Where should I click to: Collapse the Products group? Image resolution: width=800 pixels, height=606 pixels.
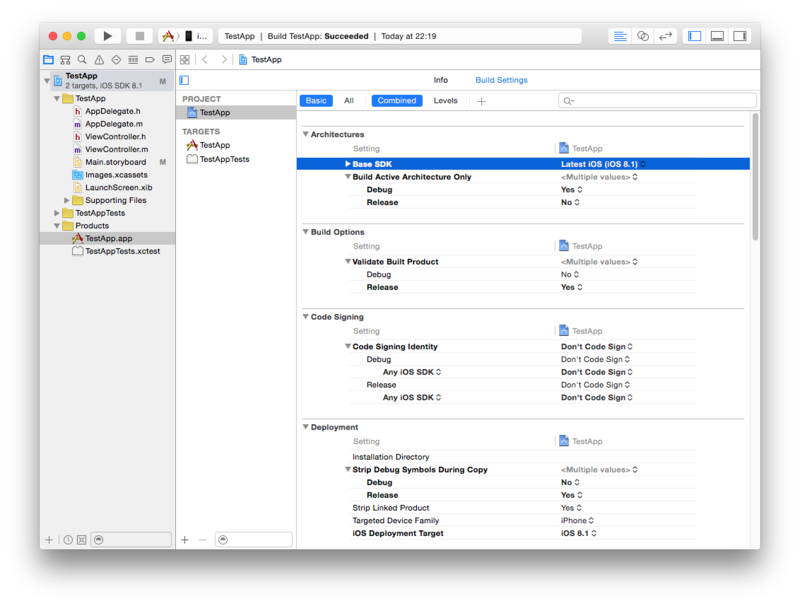pyautogui.click(x=57, y=226)
